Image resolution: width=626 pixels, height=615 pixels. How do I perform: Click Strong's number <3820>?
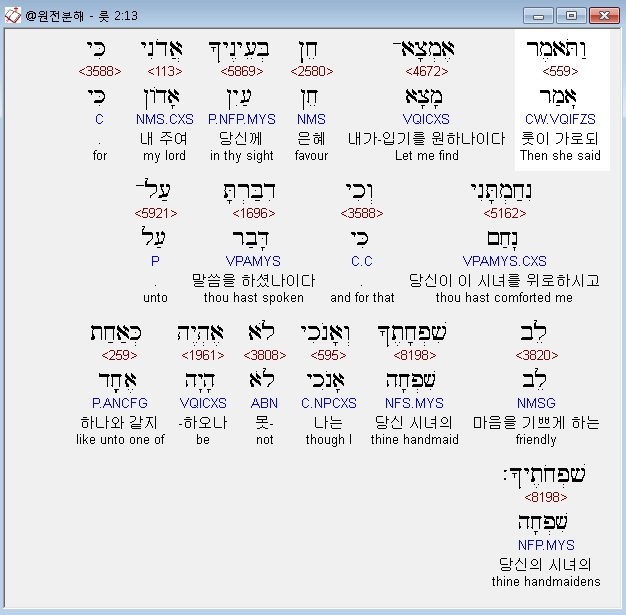pos(537,355)
